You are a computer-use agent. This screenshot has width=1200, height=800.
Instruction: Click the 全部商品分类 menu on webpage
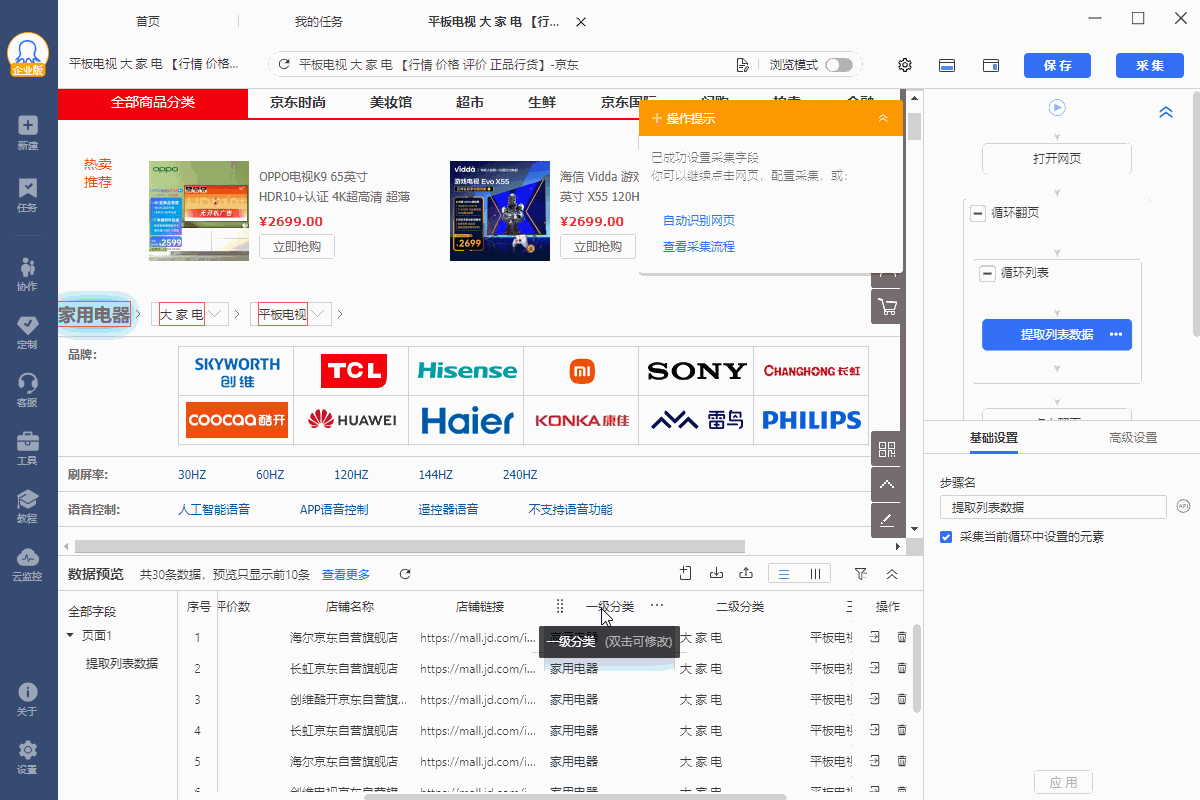152,103
